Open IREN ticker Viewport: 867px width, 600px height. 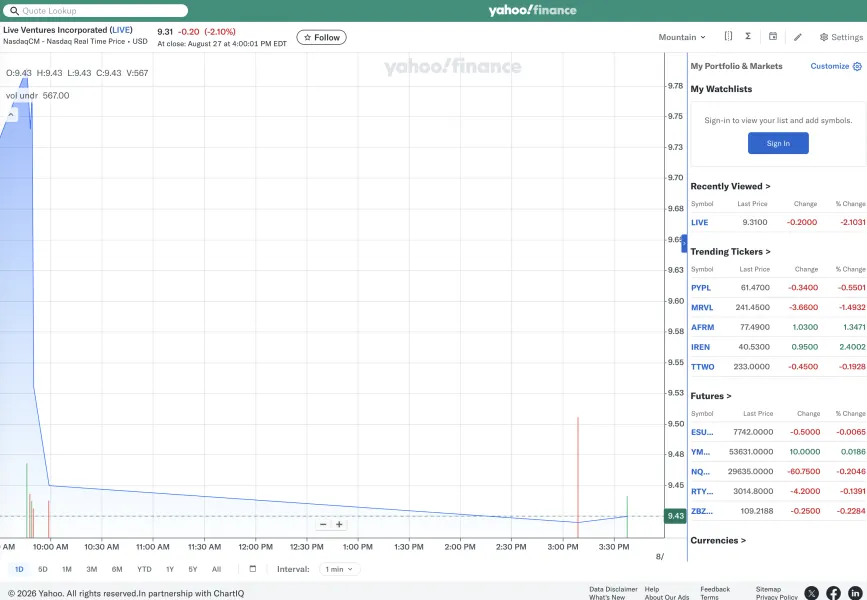pos(700,347)
